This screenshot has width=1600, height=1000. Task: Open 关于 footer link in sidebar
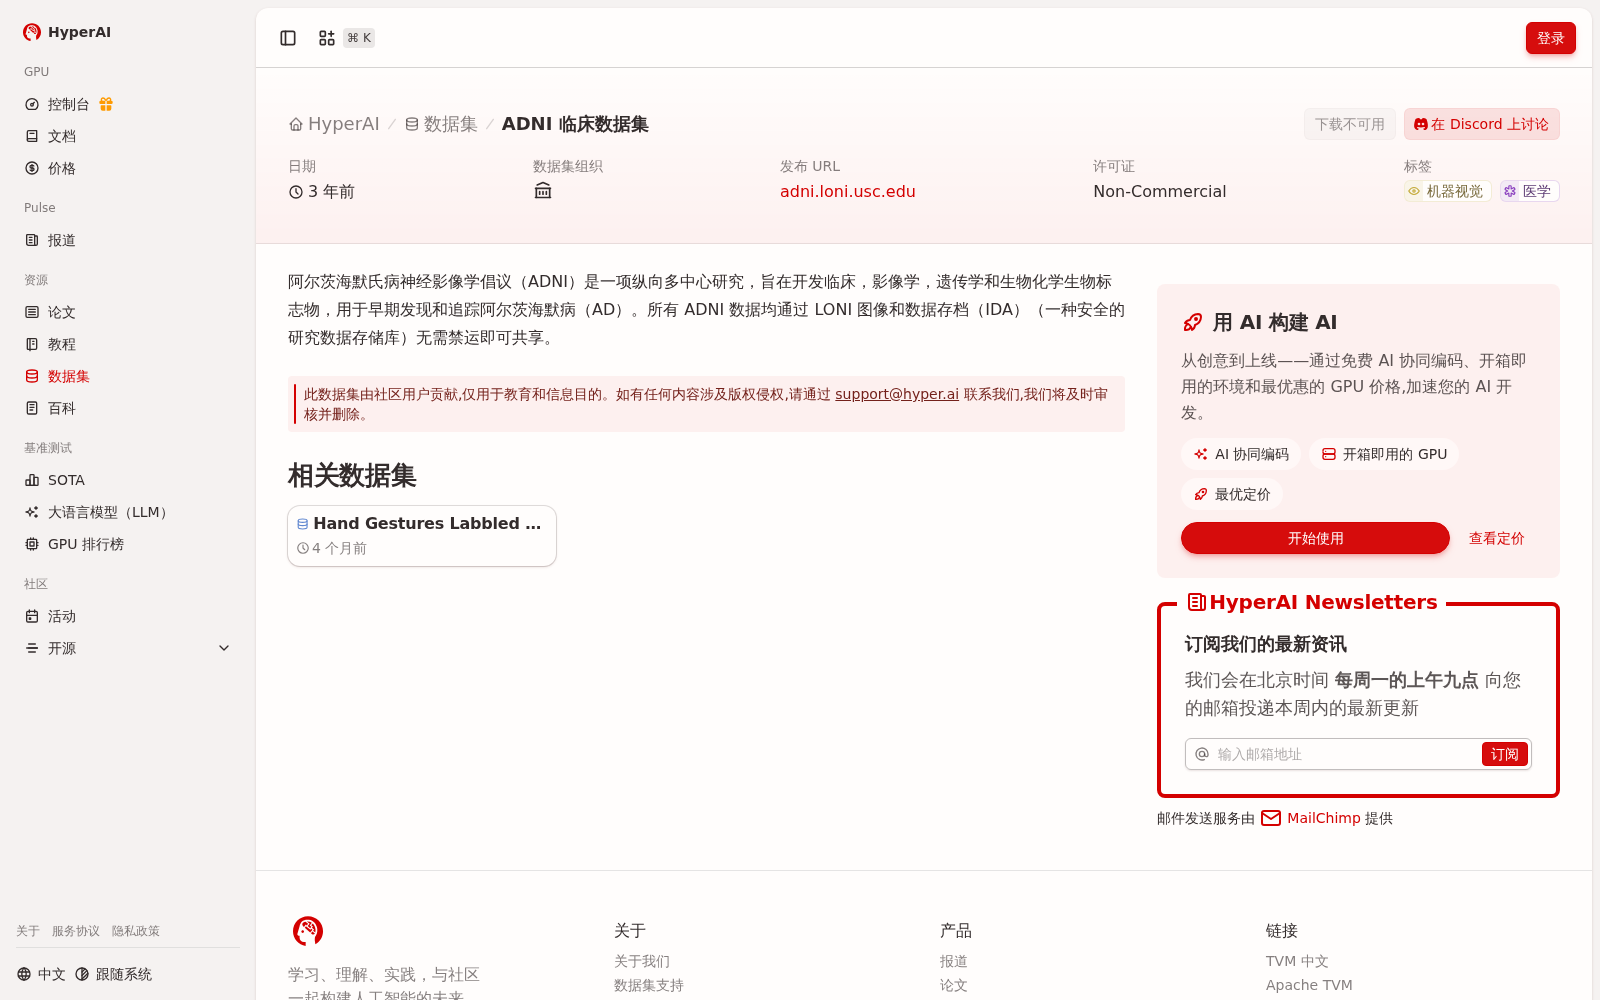[28, 931]
